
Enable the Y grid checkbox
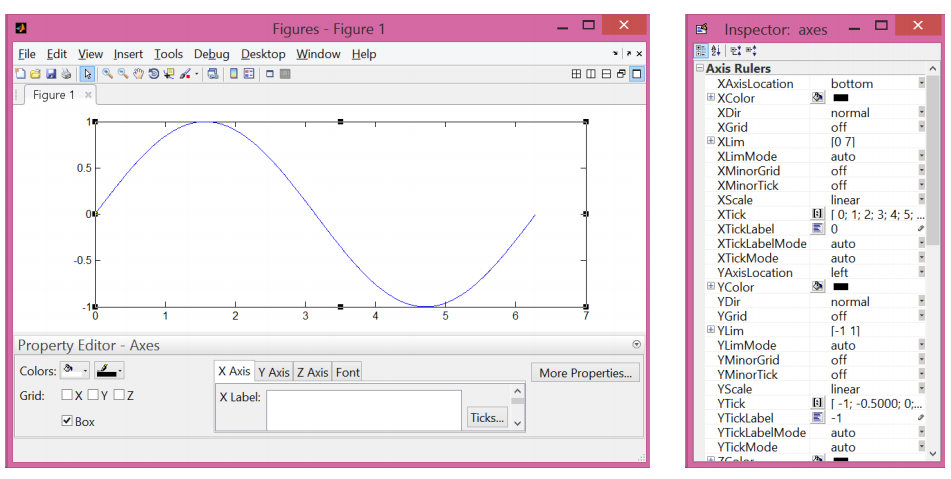(93, 395)
